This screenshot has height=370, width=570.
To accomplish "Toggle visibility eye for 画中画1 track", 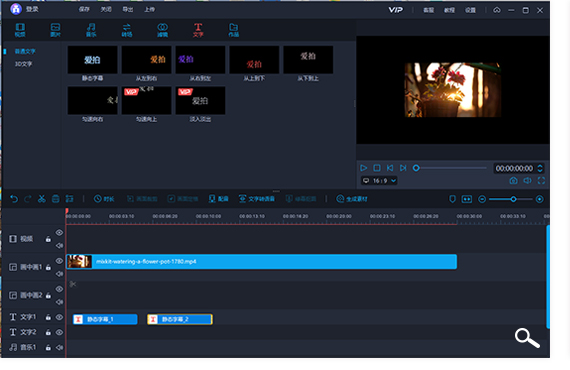I will (59, 261).
